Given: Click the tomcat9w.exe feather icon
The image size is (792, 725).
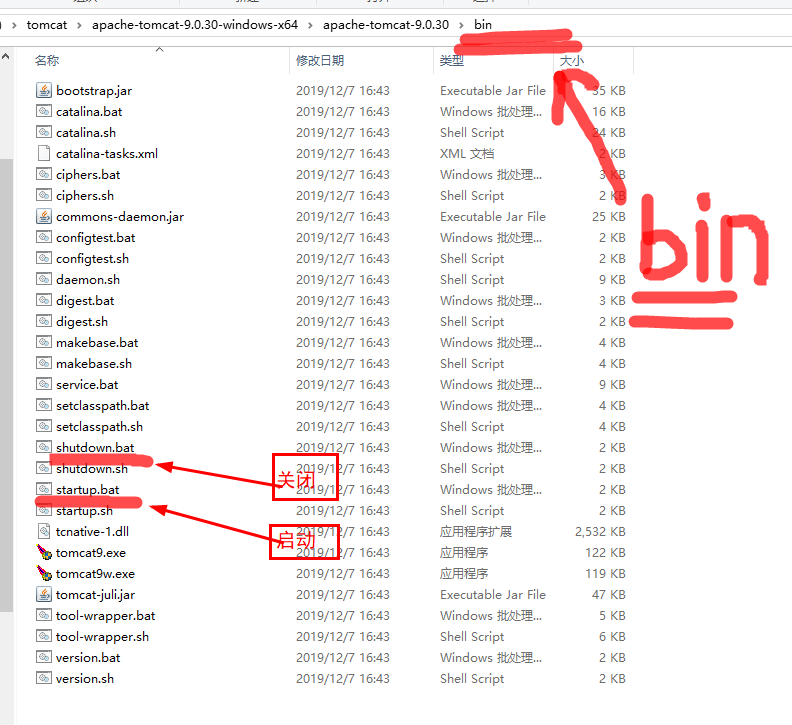Looking at the screenshot, I should (x=44, y=573).
